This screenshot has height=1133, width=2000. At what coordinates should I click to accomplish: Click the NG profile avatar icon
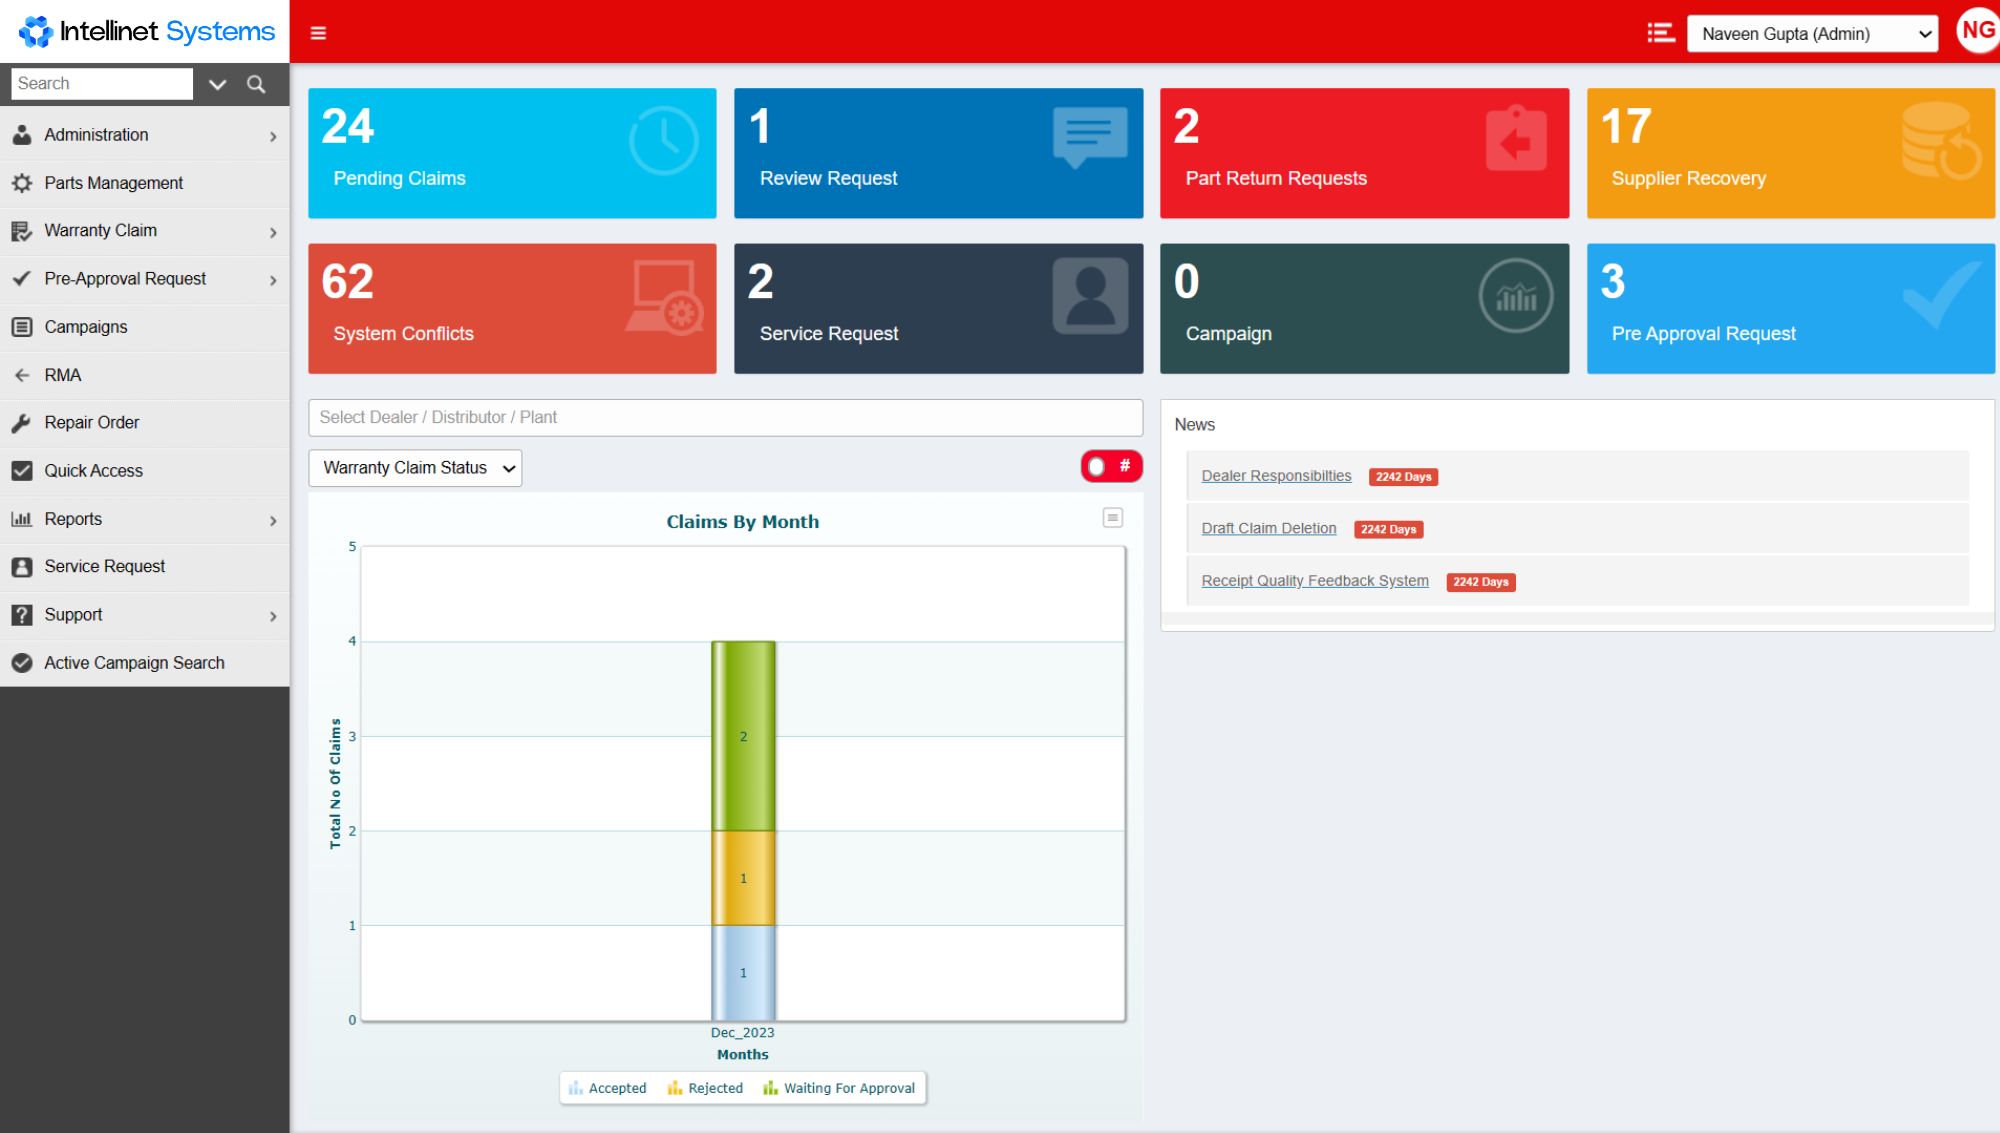point(1975,29)
